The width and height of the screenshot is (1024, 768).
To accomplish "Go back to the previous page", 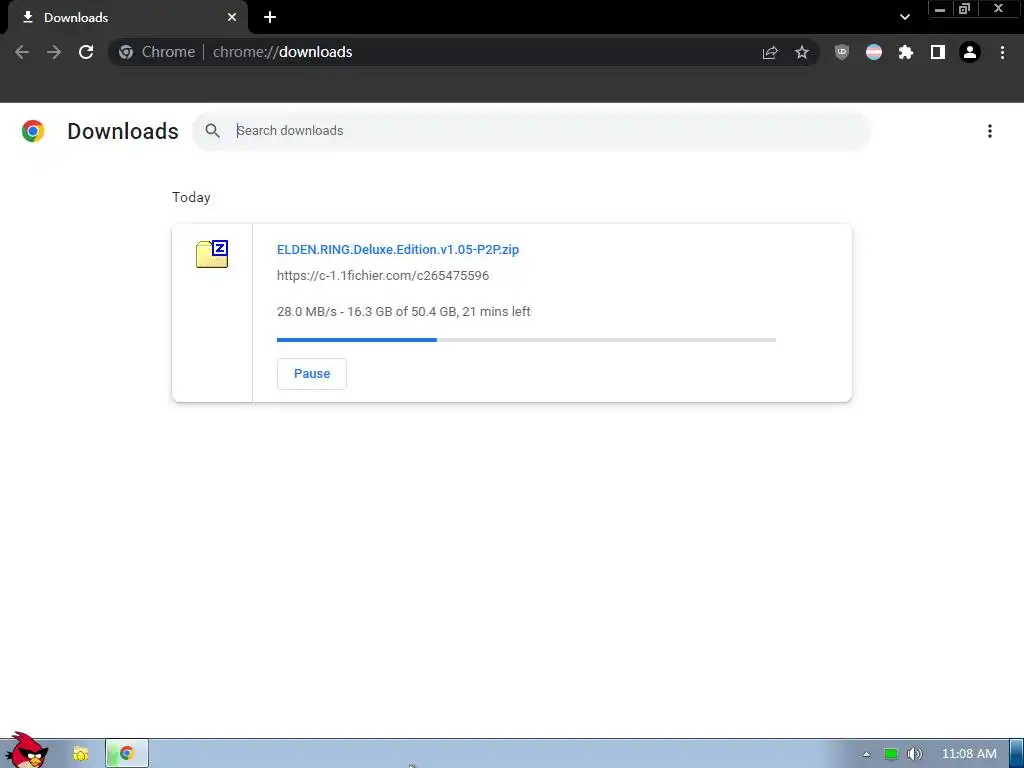I will pos(22,52).
